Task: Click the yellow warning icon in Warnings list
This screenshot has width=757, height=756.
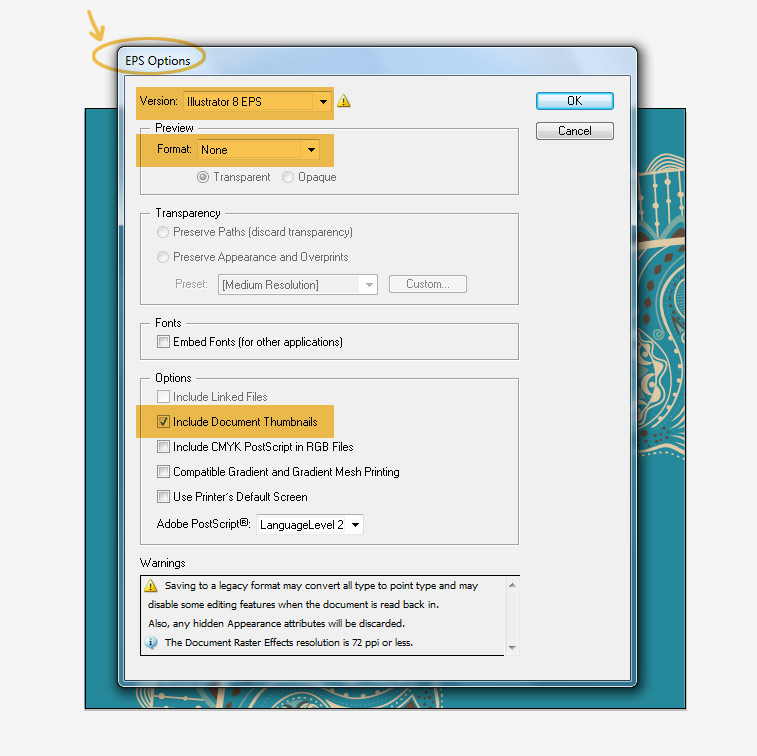Action: pos(151,586)
